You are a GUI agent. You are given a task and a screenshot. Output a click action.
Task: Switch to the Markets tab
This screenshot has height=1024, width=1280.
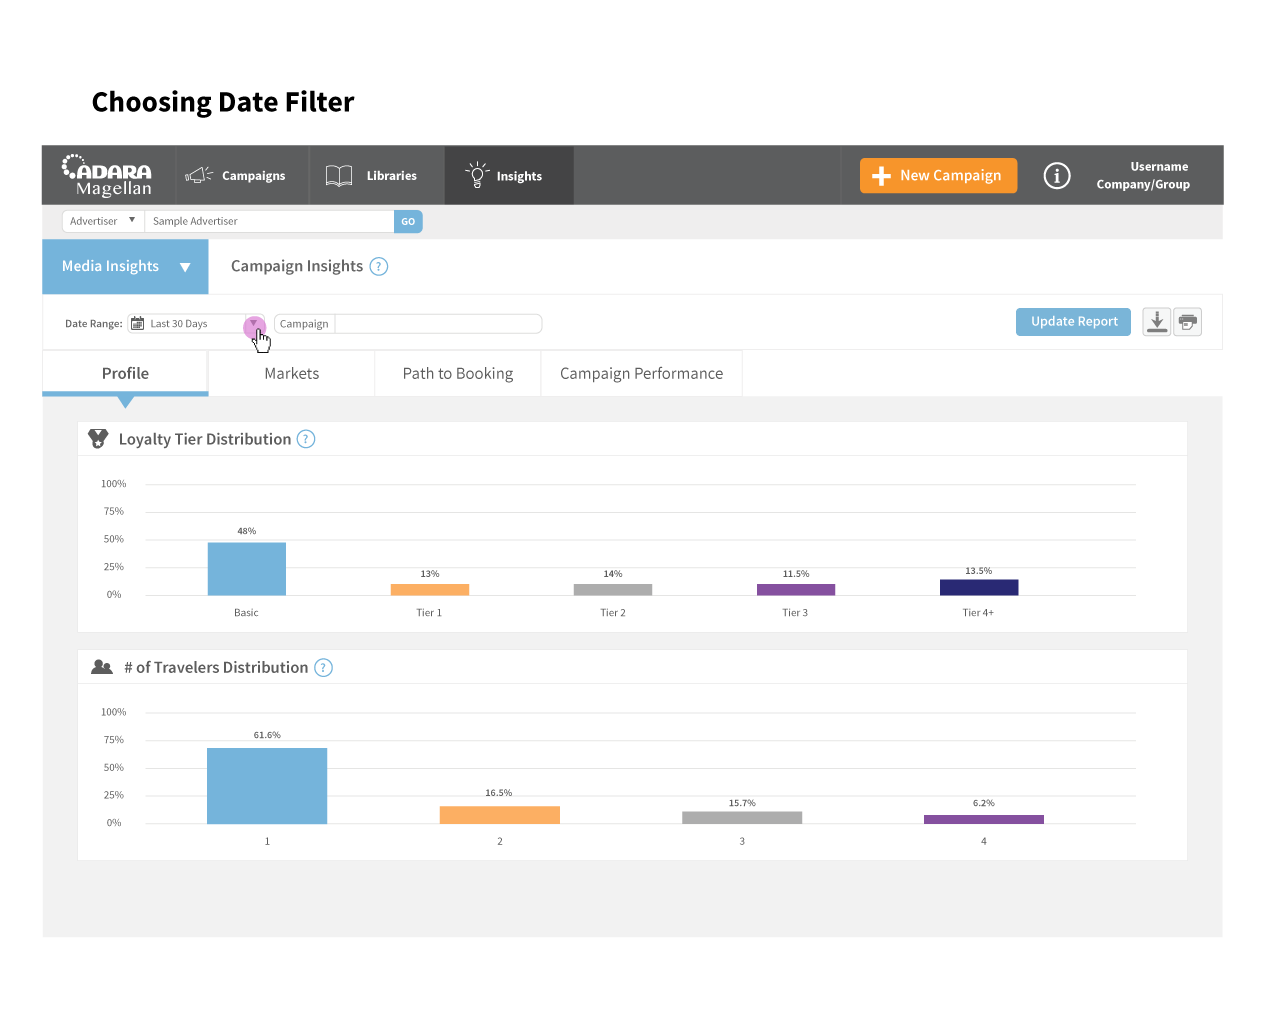[292, 374]
